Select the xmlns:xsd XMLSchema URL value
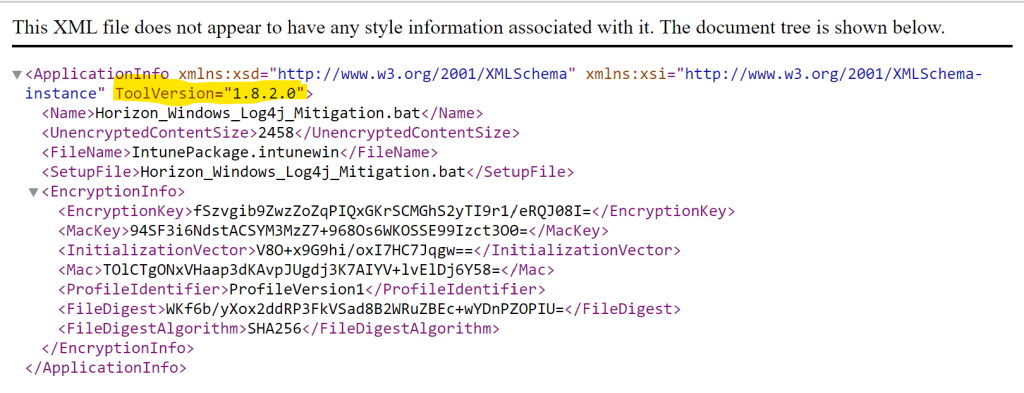1024x393 pixels. click(423, 74)
